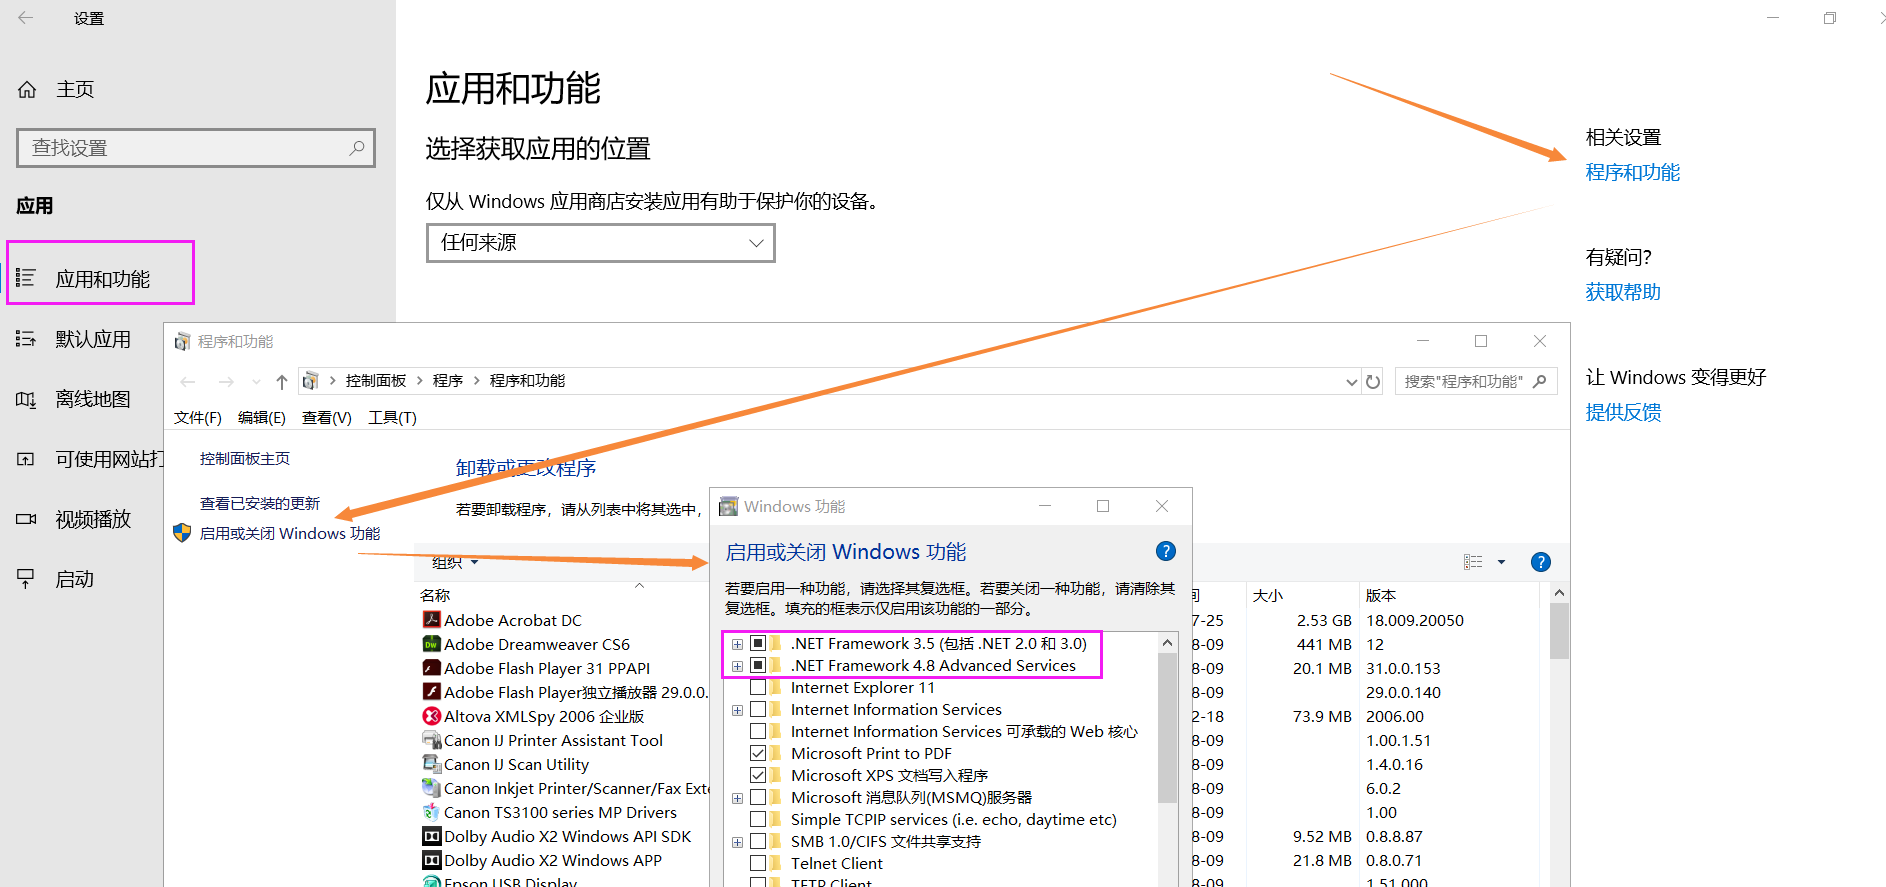
Task: Select Altova XMLSpy 2006 企业版 entry
Action: pos(543,716)
